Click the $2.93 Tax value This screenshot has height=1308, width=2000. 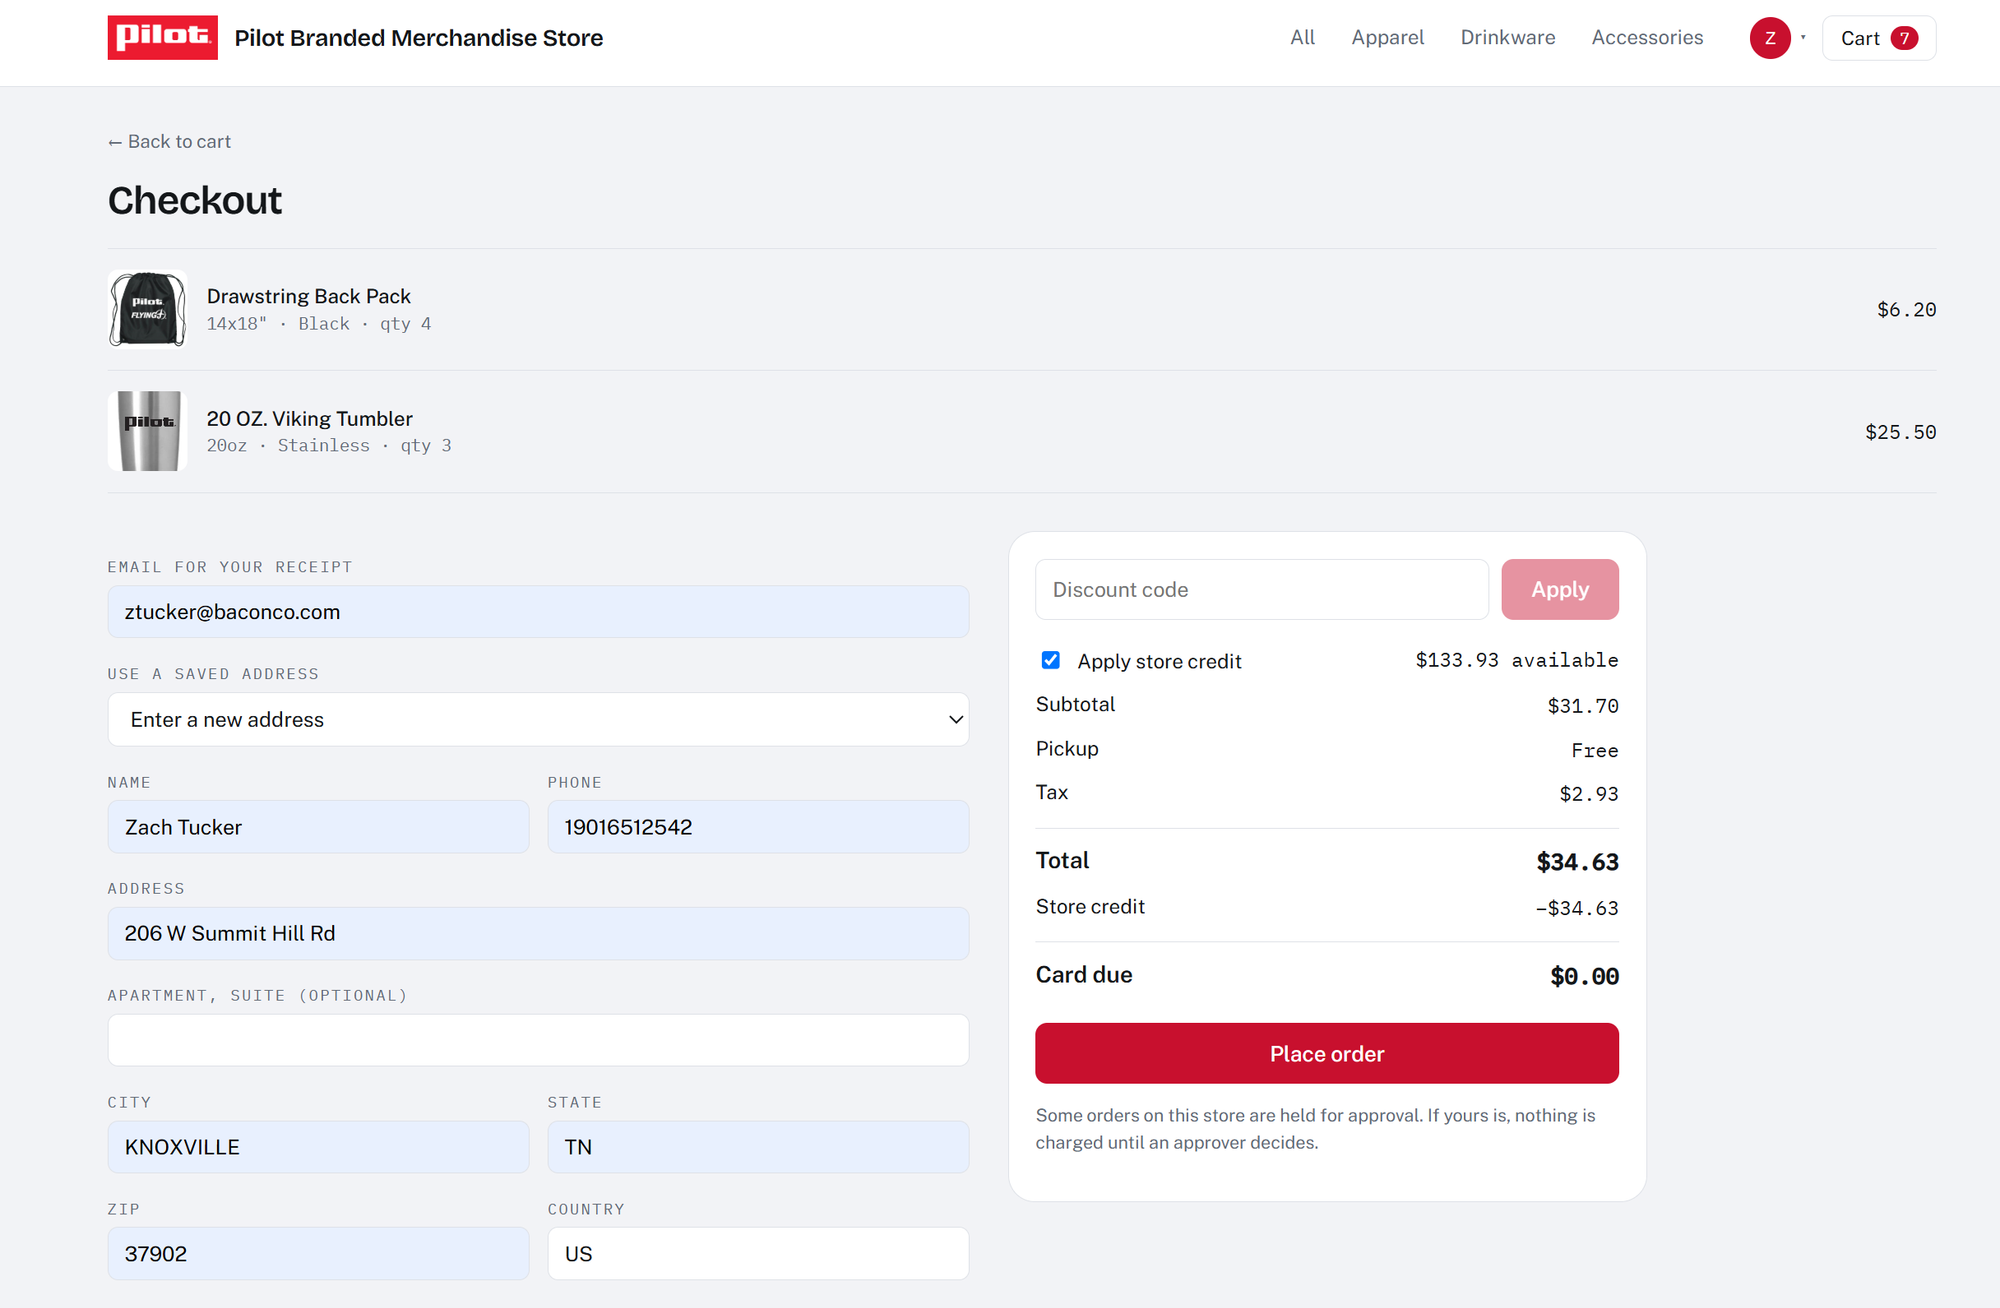[1589, 794]
